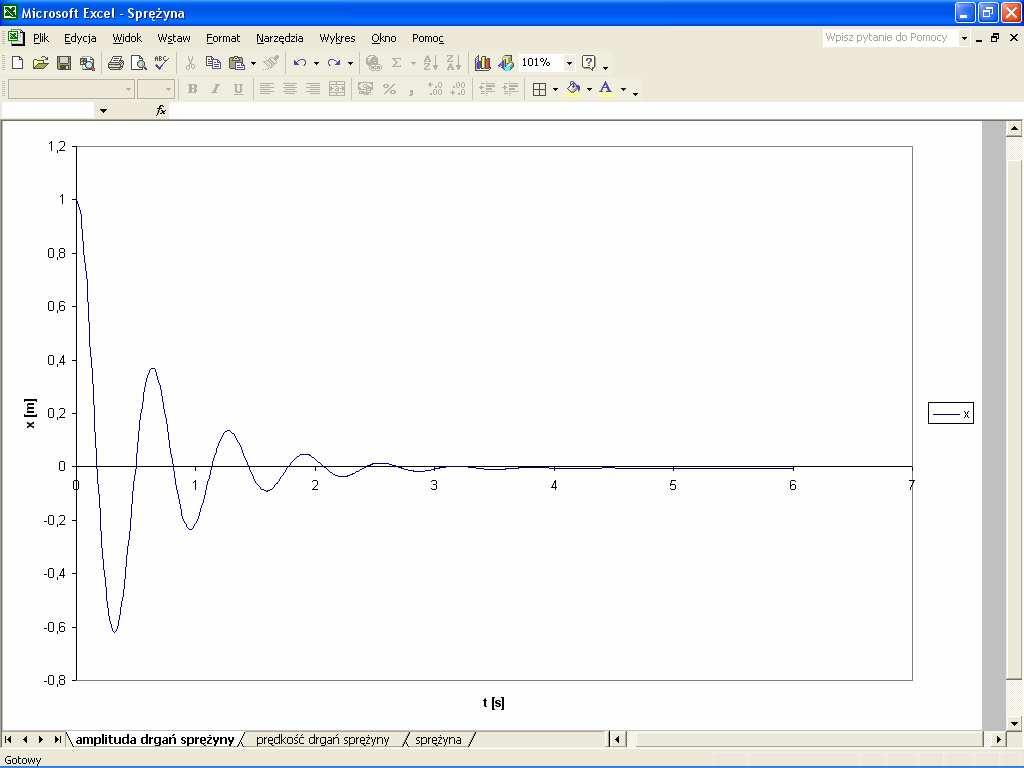
Task: Click the Help question mark icon
Action: click(588, 63)
